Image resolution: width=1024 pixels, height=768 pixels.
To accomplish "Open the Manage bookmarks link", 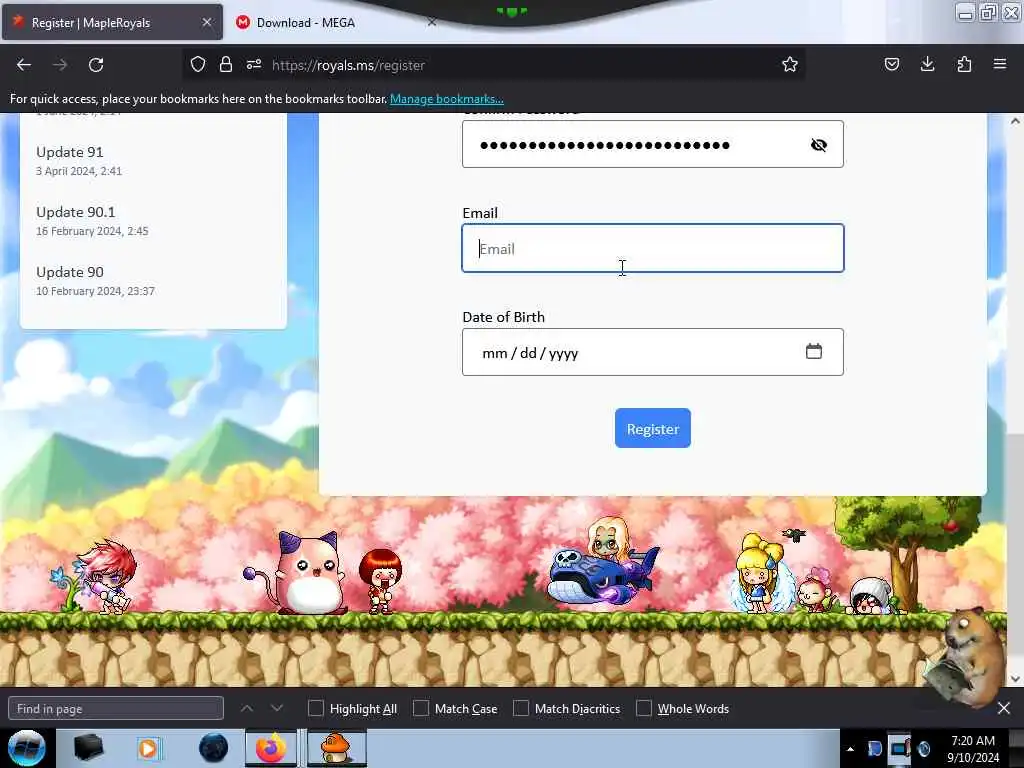I will coord(447,99).
